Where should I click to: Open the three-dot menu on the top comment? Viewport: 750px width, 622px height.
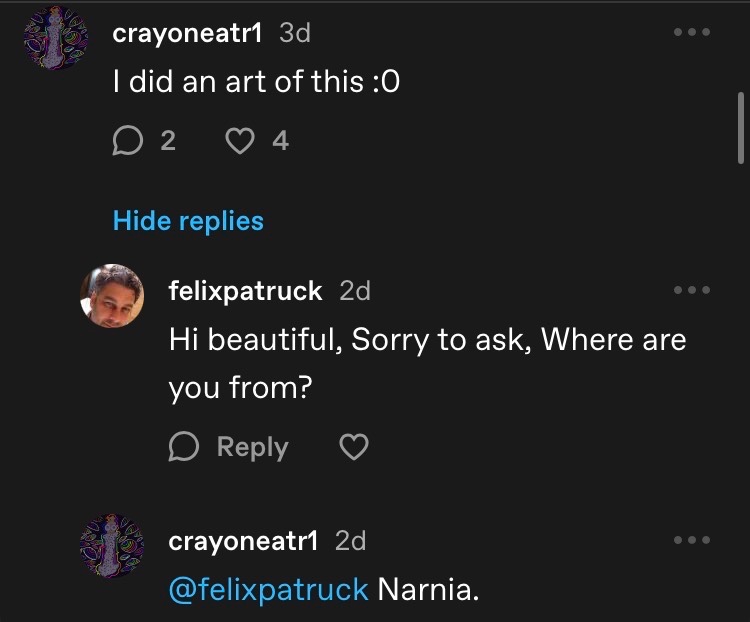click(x=691, y=33)
